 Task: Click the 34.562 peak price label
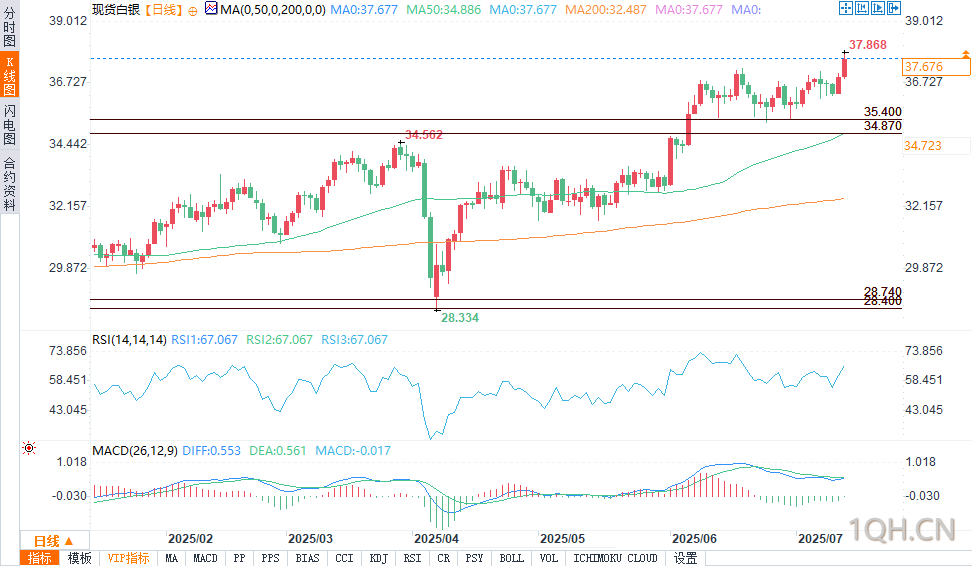423,135
